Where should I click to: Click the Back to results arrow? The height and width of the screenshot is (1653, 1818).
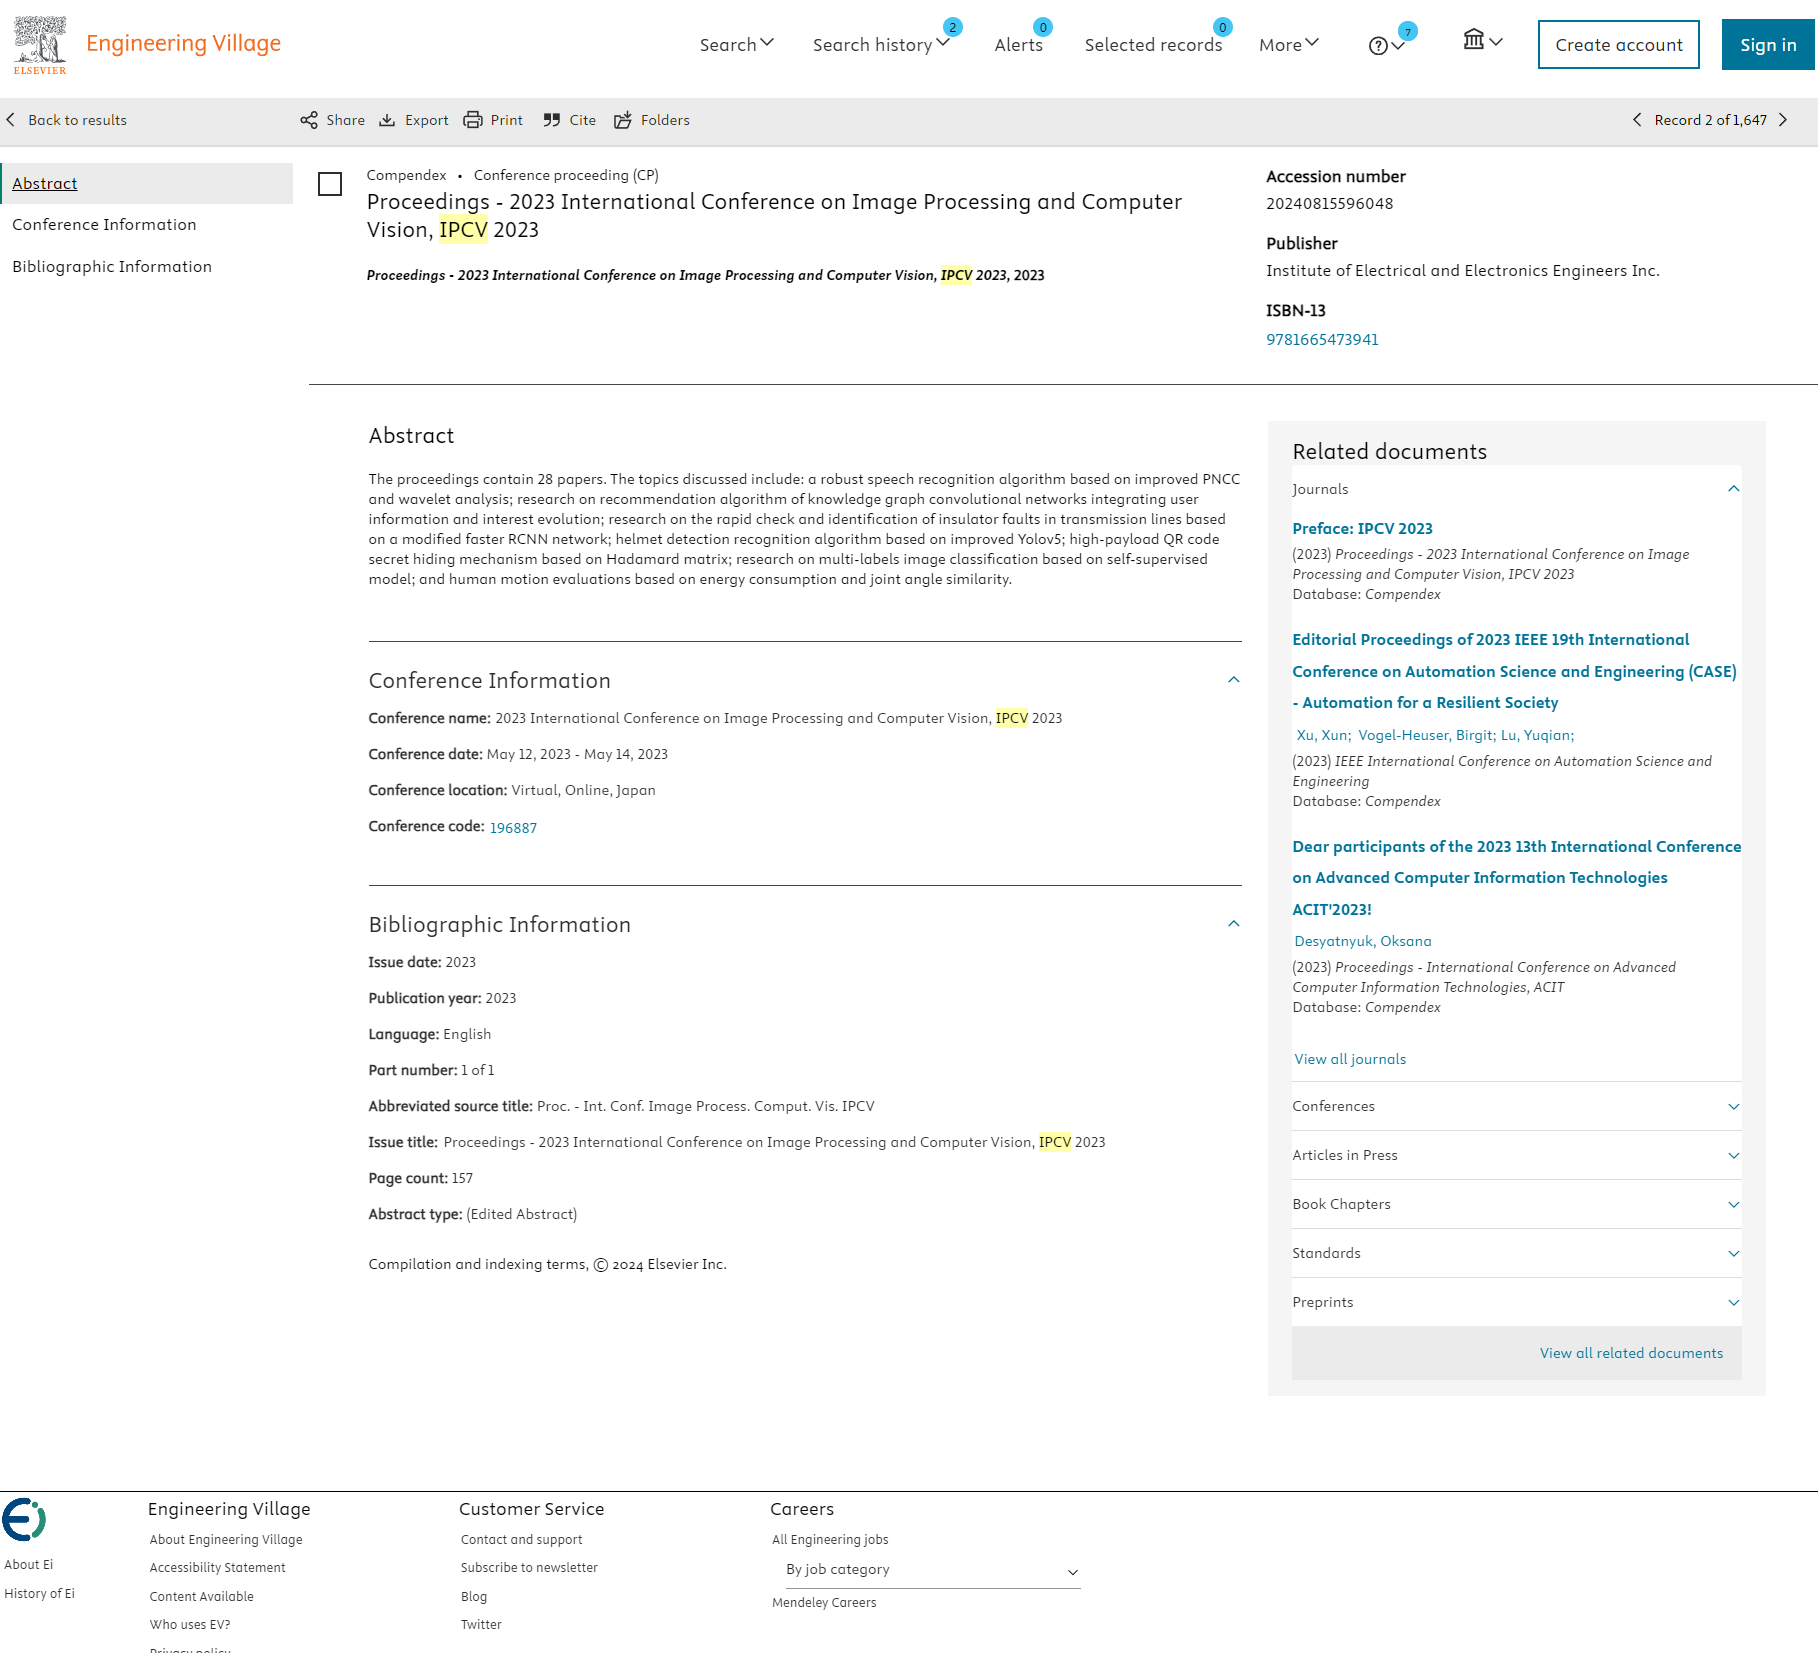coord(11,120)
